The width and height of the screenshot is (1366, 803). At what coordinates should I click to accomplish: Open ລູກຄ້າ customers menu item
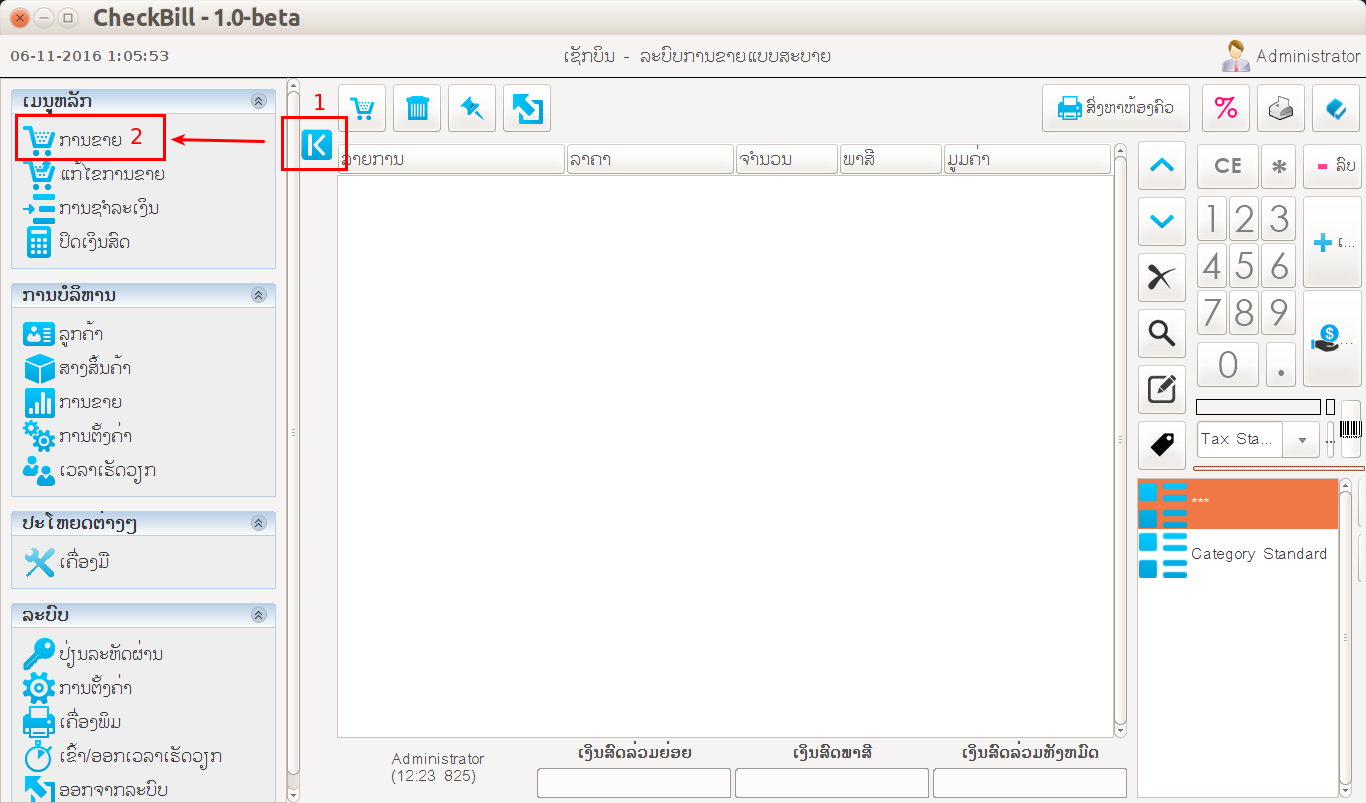point(80,334)
